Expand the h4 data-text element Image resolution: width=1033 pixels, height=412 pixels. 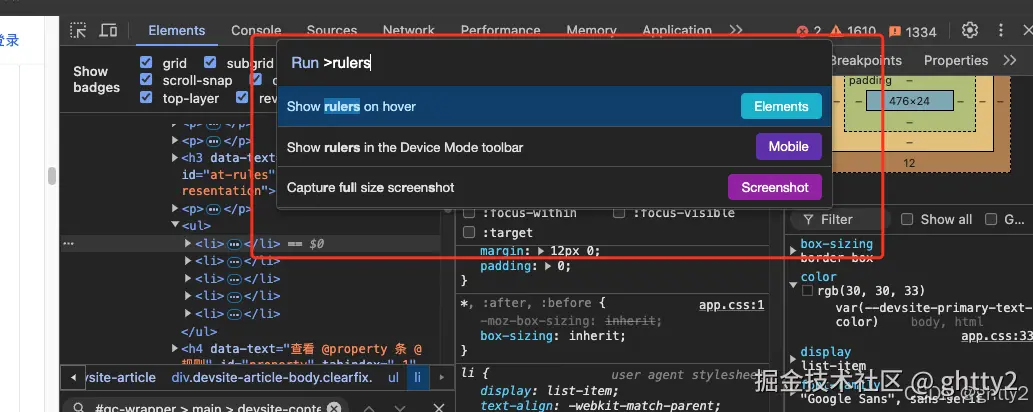[175, 348]
